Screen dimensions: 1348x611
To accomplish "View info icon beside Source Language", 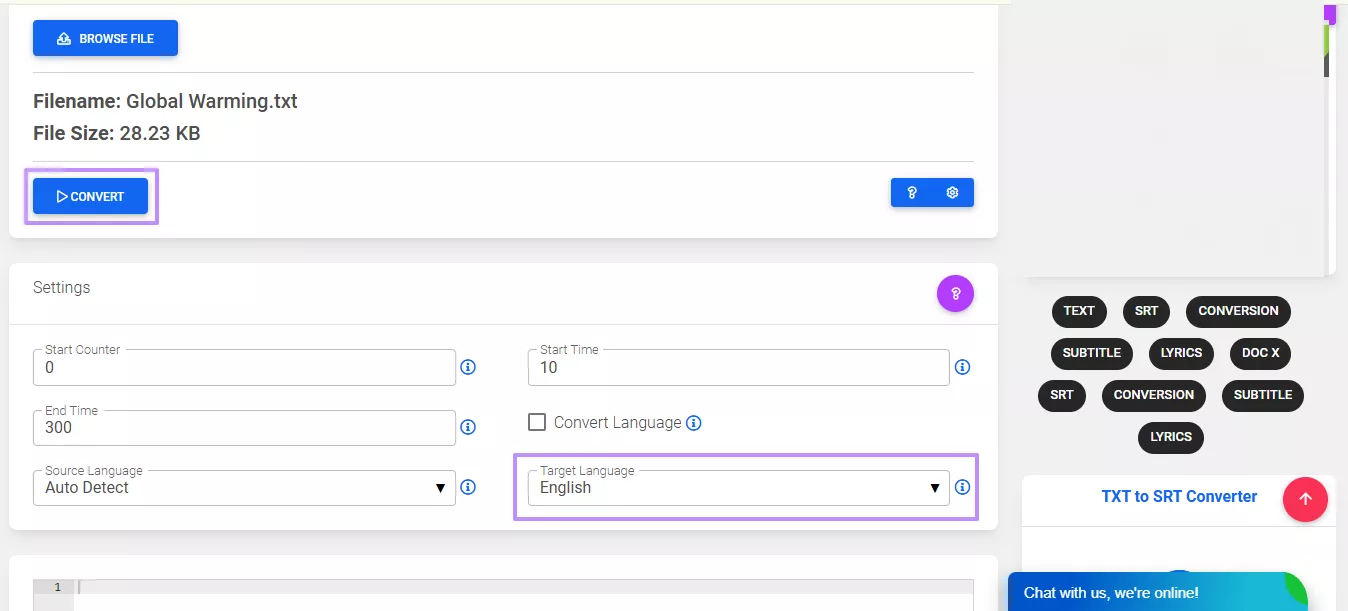I will point(468,487).
